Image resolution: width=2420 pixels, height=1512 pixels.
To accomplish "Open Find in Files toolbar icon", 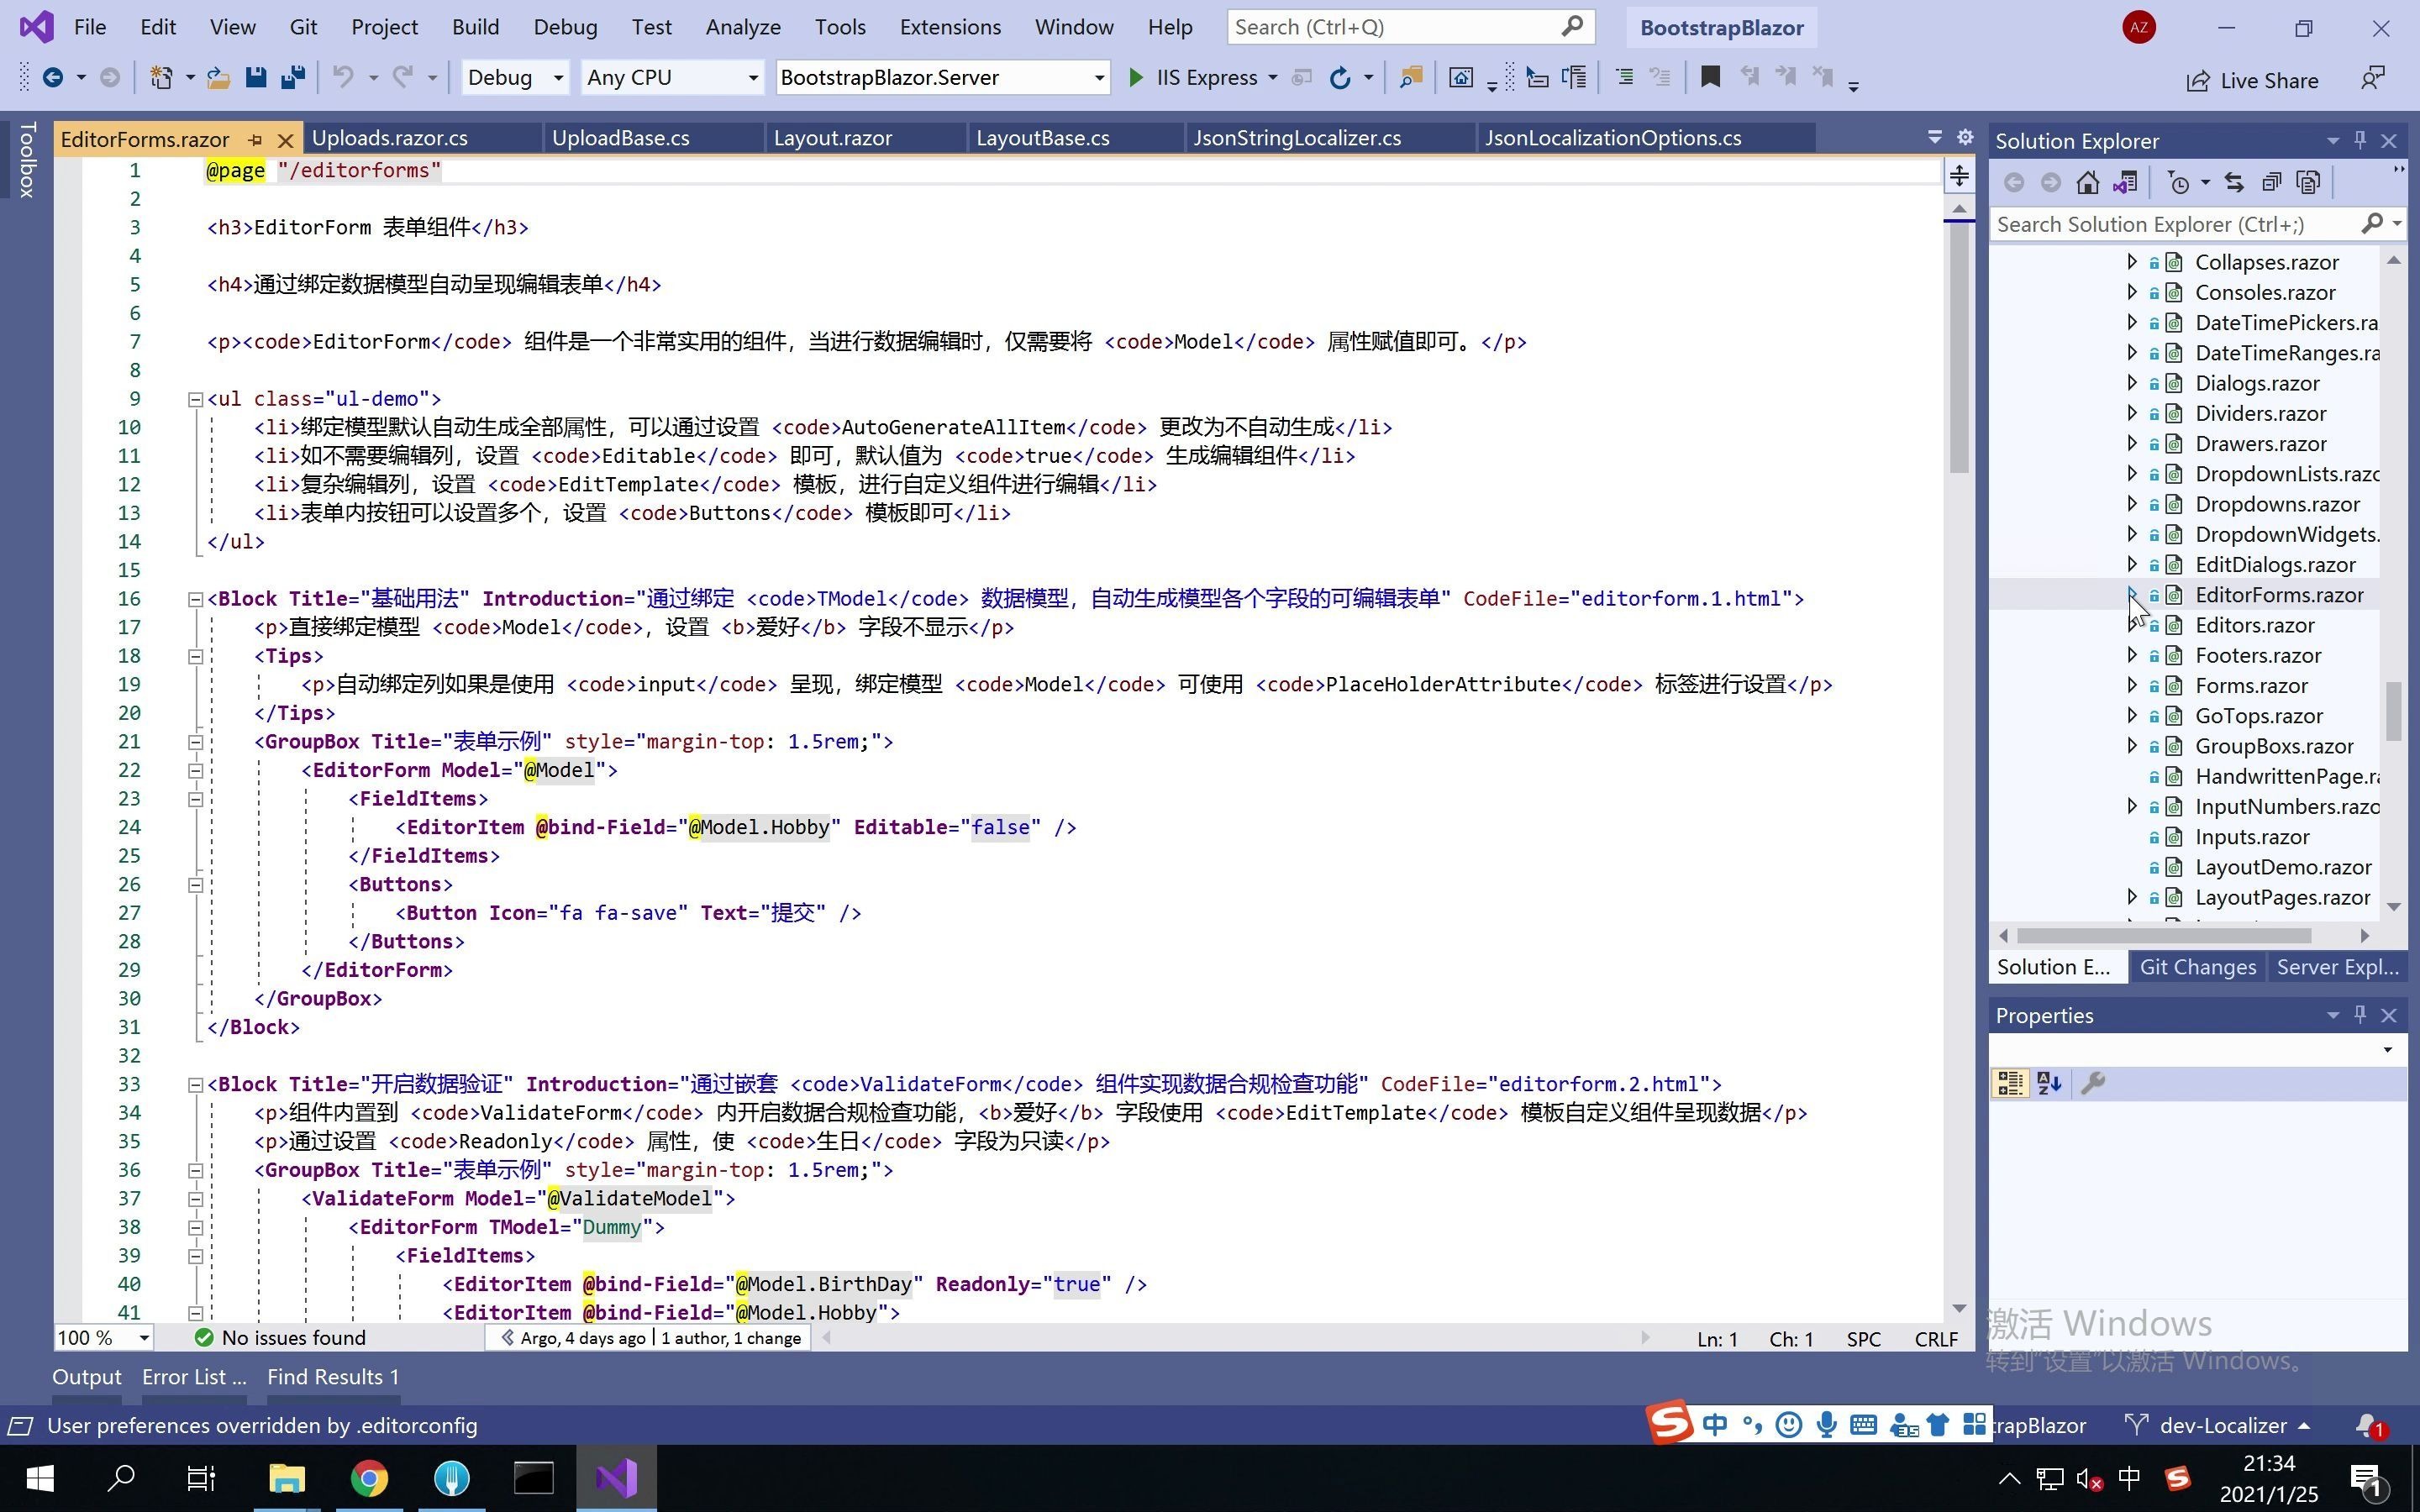I will pyautogui.click(x=1411, y=77).
